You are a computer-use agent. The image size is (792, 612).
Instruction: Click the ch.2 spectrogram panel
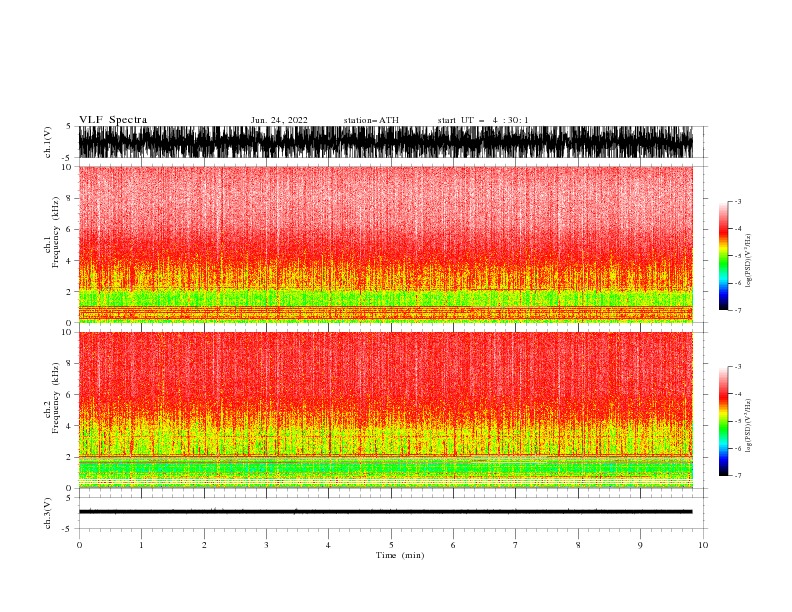[385, 410]
